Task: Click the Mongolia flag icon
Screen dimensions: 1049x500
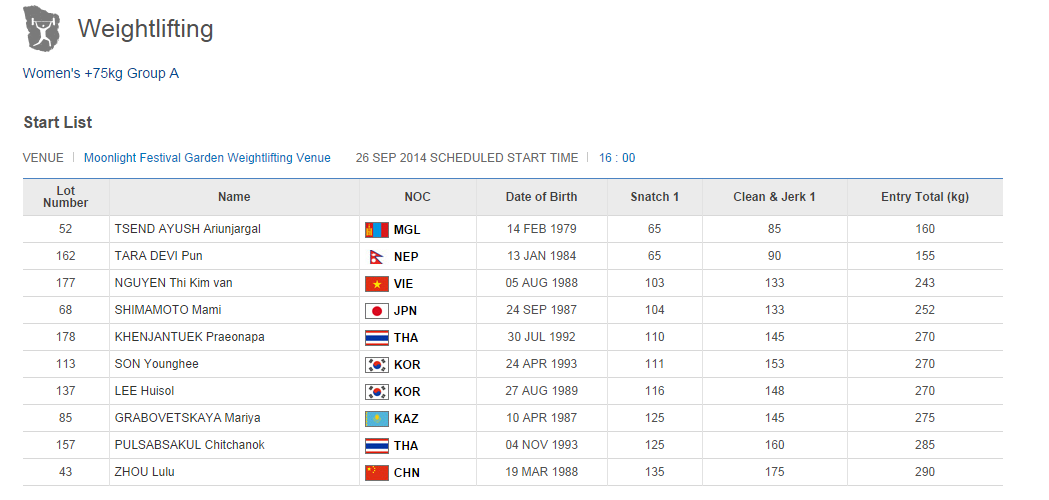Action: point(376,229)
